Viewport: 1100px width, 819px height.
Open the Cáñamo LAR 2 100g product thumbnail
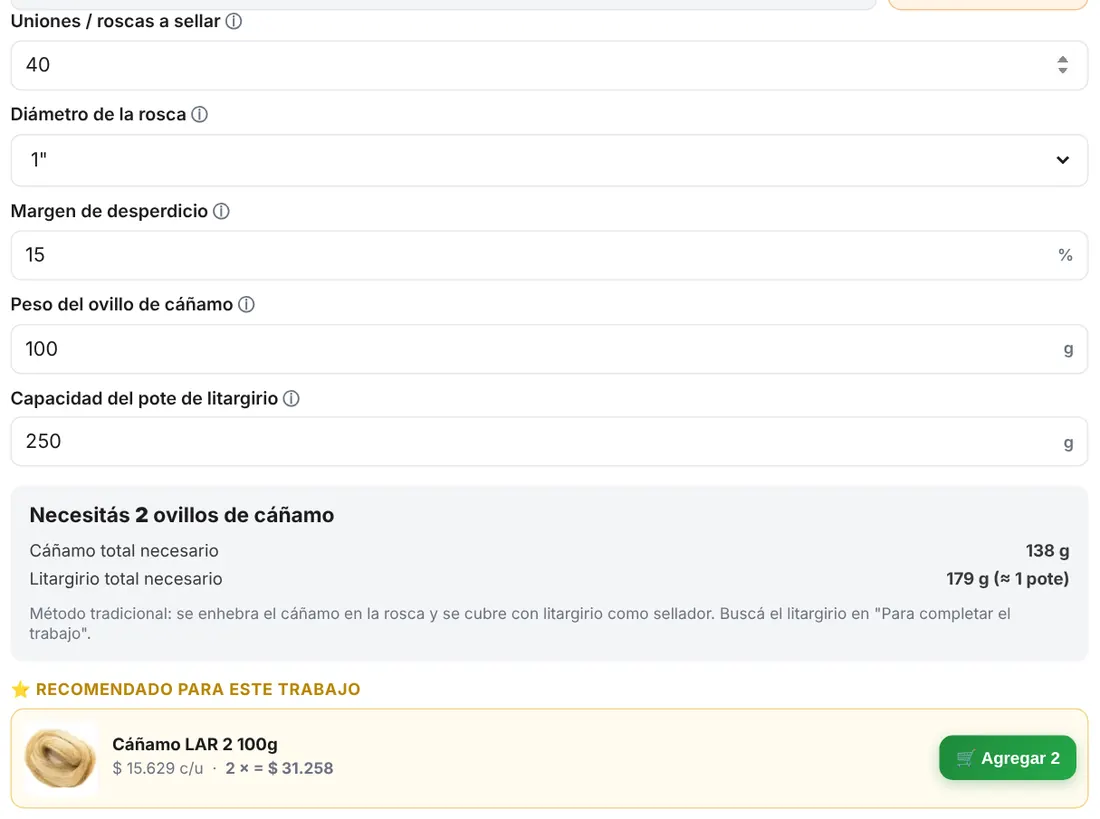(x=60, y=758)
